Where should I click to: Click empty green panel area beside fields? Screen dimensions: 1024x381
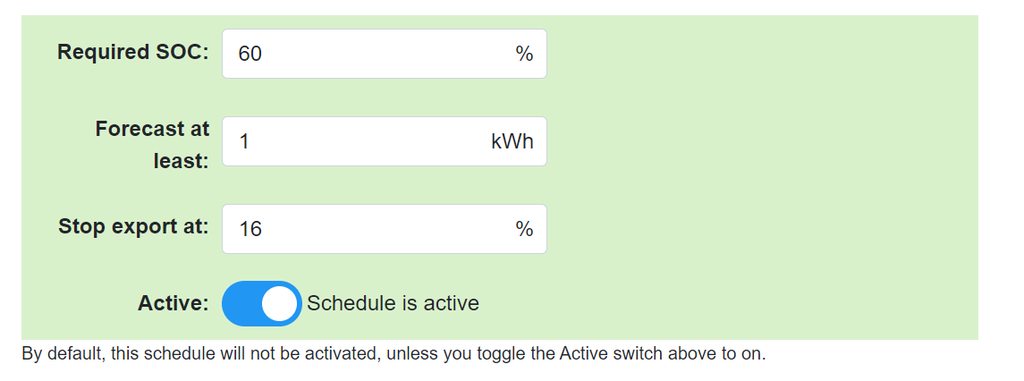(761, 176)
